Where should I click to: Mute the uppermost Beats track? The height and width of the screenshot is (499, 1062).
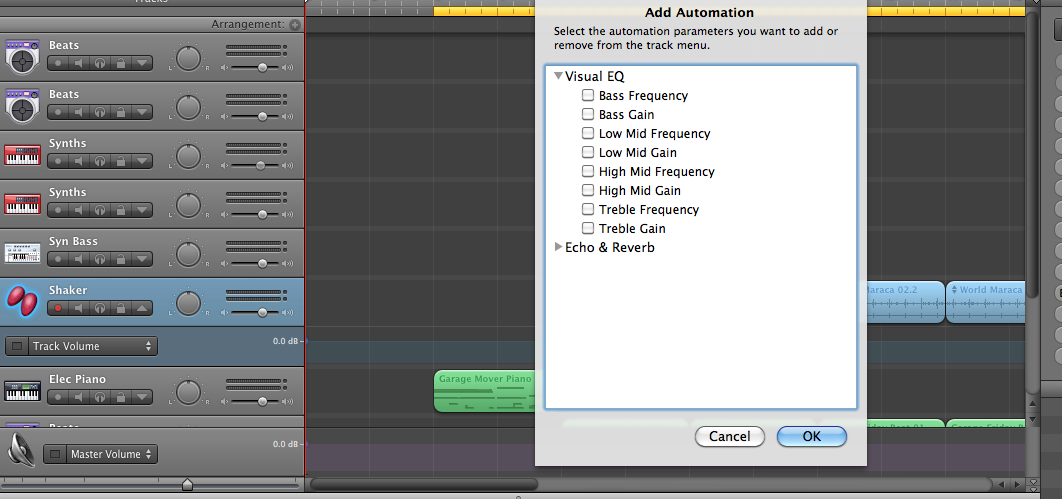79,63
